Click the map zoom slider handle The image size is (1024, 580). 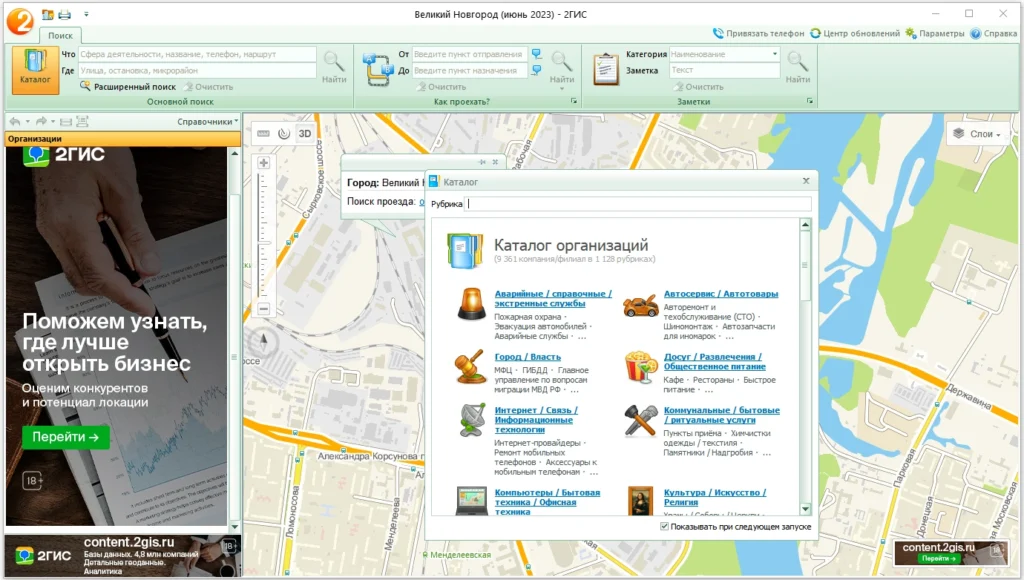point(264,242)
